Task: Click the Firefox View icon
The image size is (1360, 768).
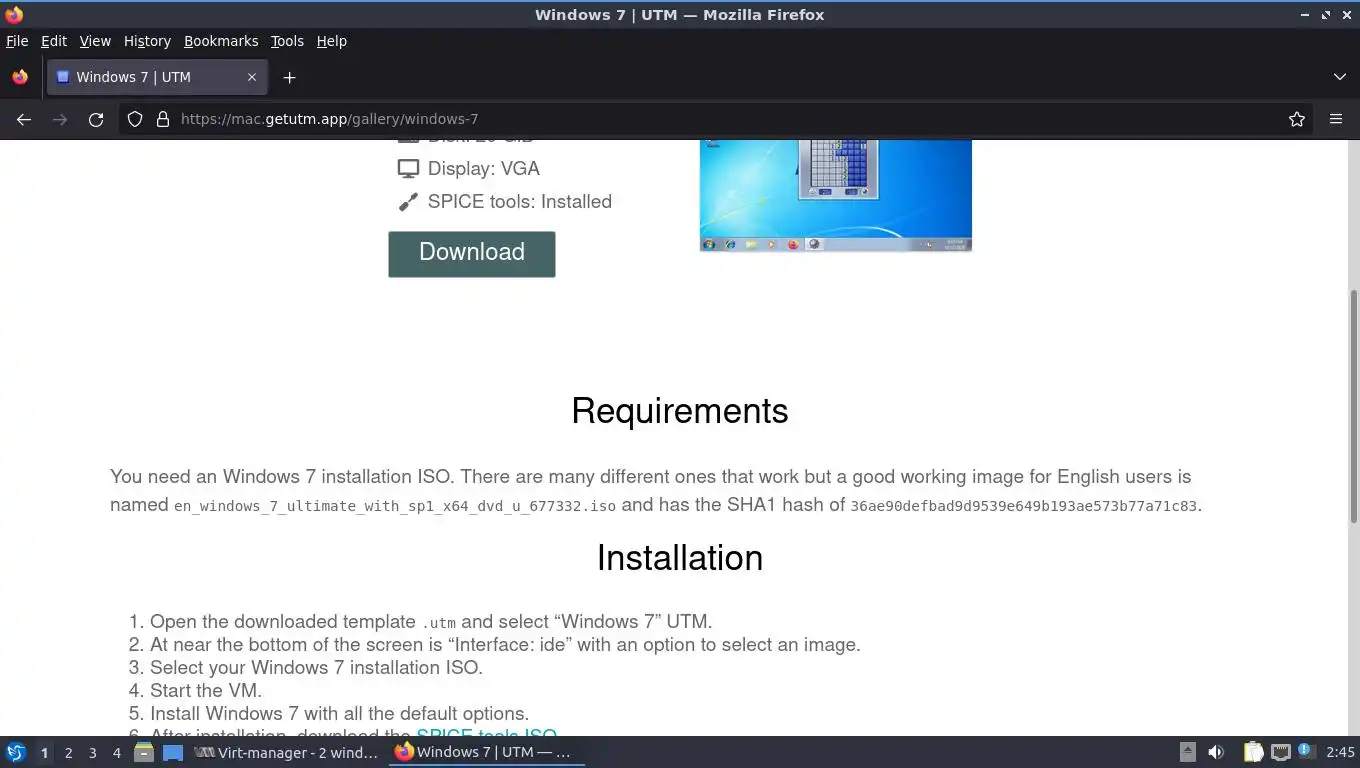Action: pos(20,77)
